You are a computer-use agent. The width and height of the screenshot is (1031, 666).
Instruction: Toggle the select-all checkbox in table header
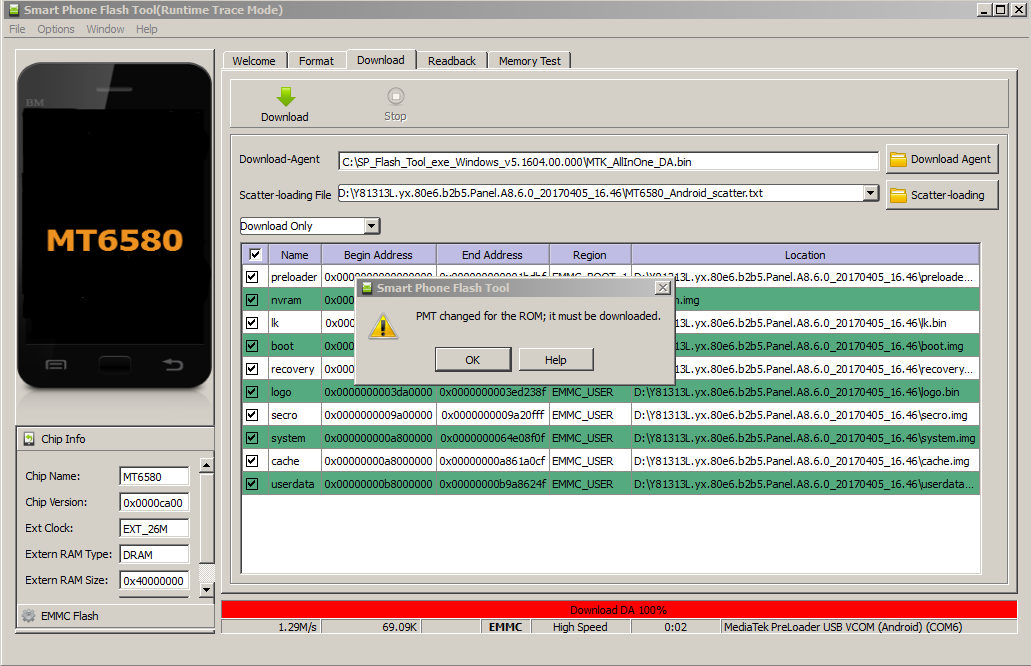click(254, 255)
